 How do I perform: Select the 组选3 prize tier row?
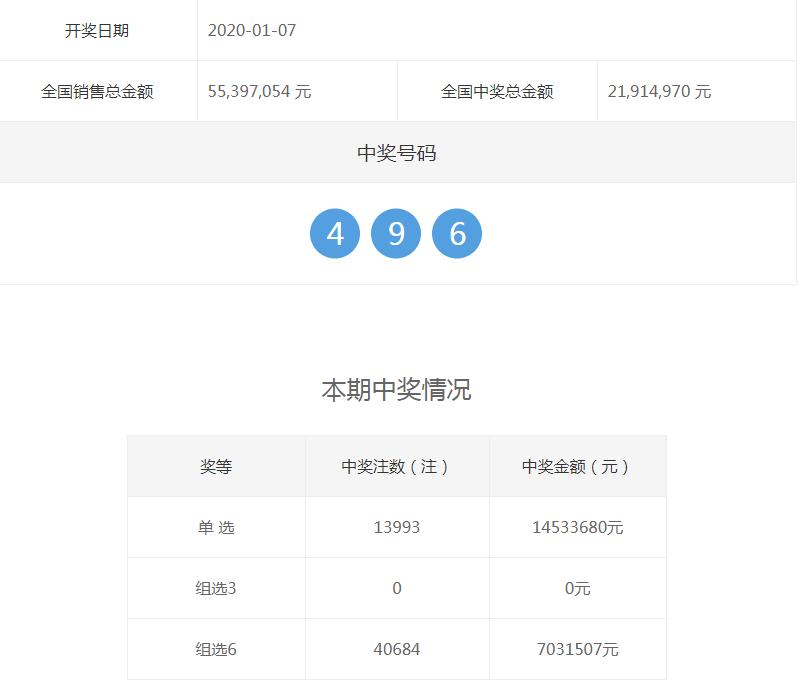point(214,589)
